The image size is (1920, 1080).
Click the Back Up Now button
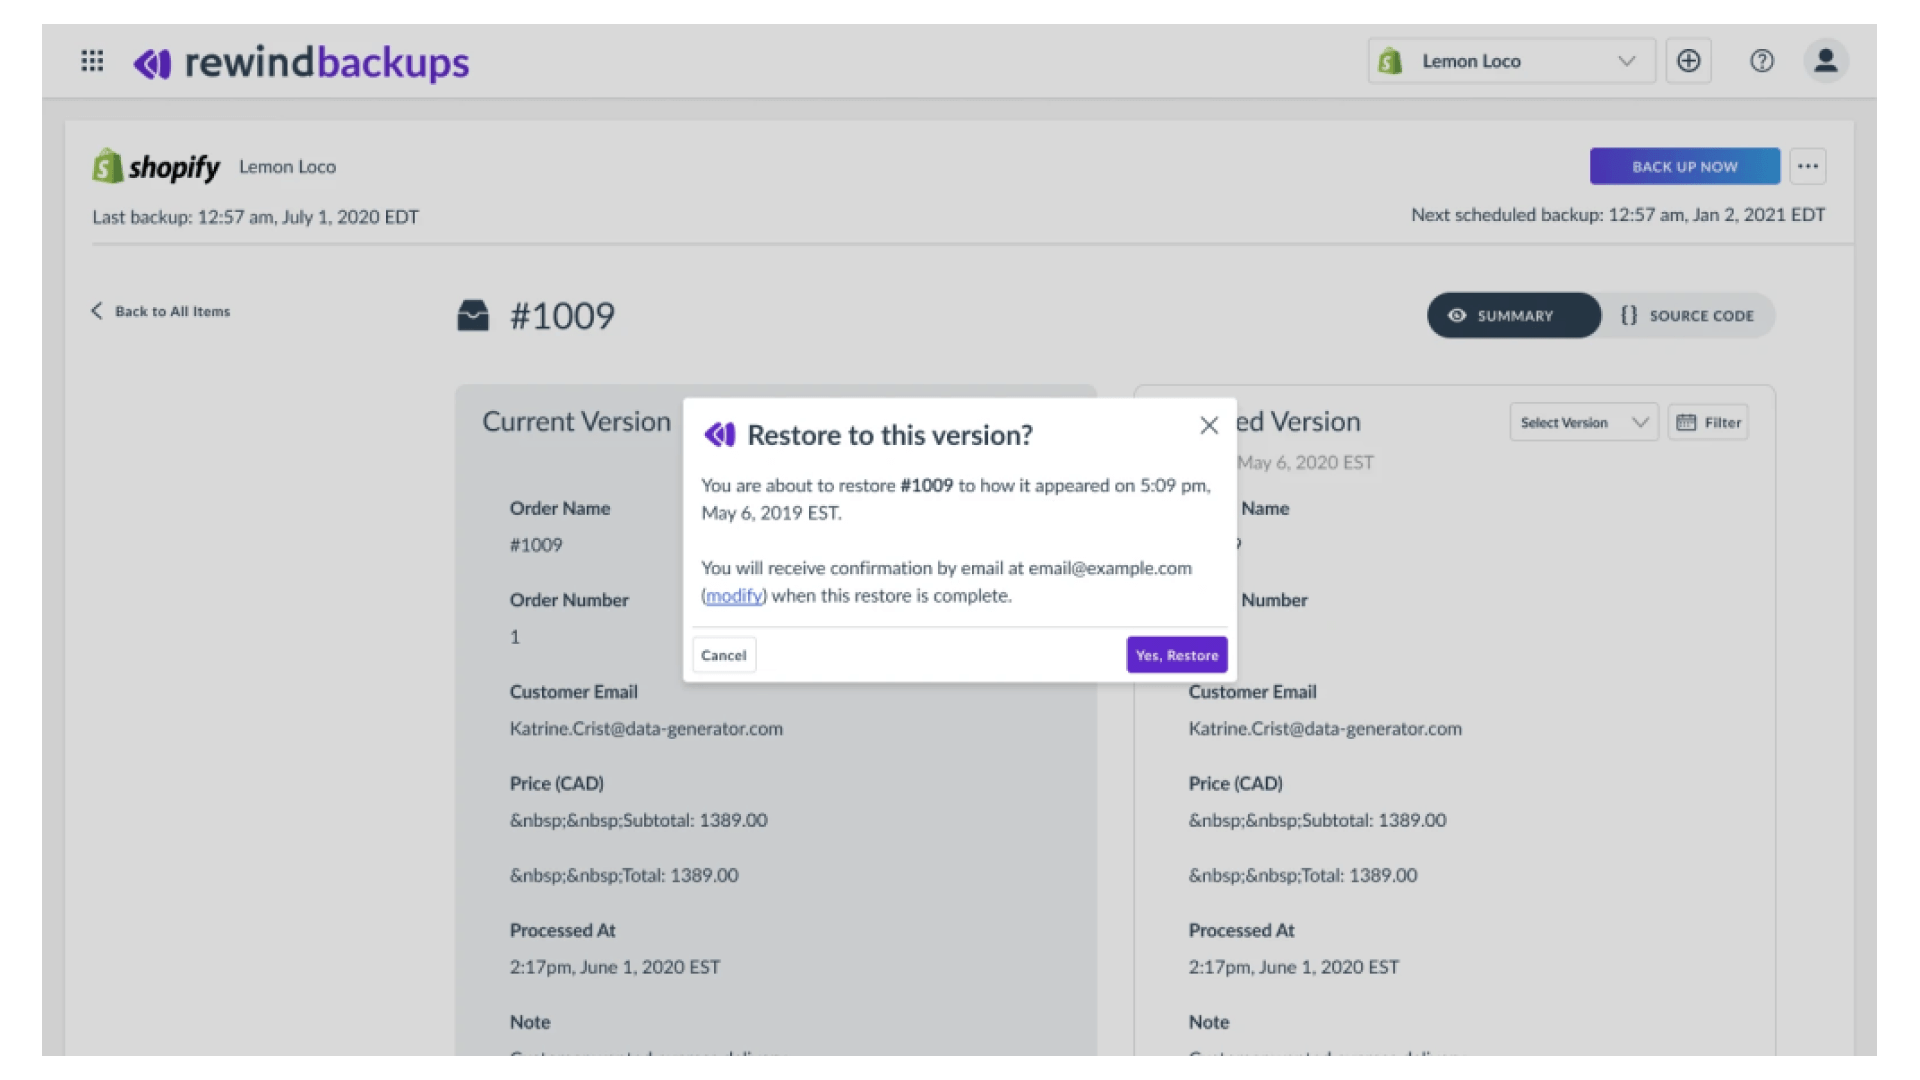click(x=1685, y=166)
